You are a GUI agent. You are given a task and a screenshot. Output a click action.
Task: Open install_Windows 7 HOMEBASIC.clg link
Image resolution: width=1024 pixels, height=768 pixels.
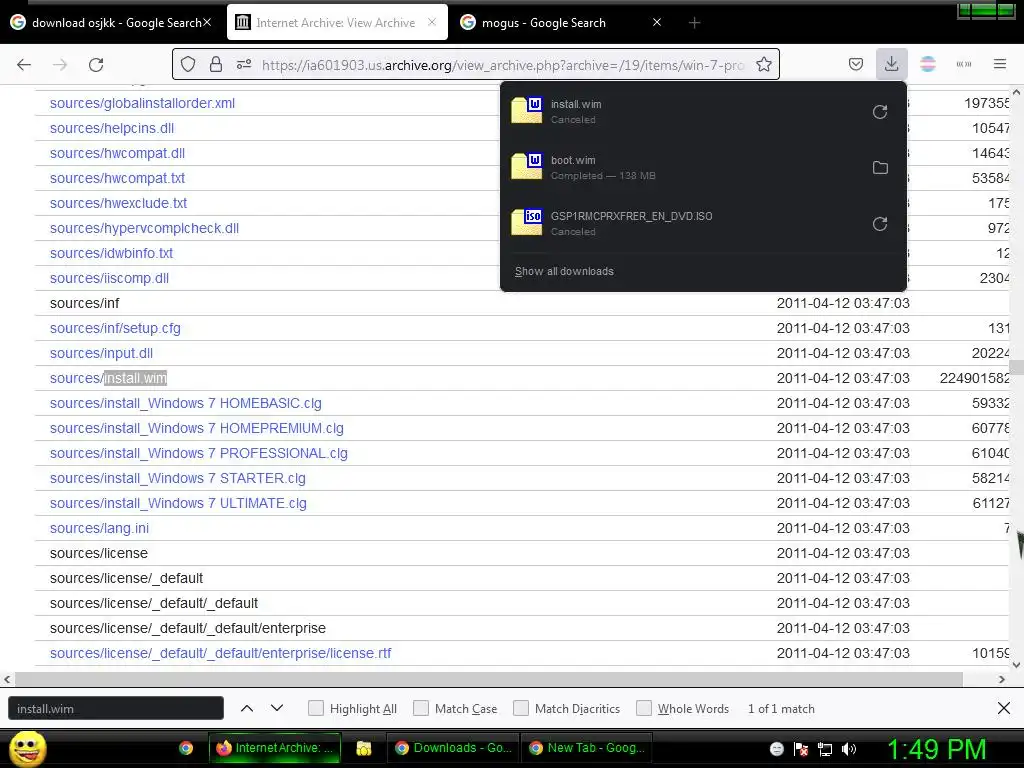(x=185, y=404)
